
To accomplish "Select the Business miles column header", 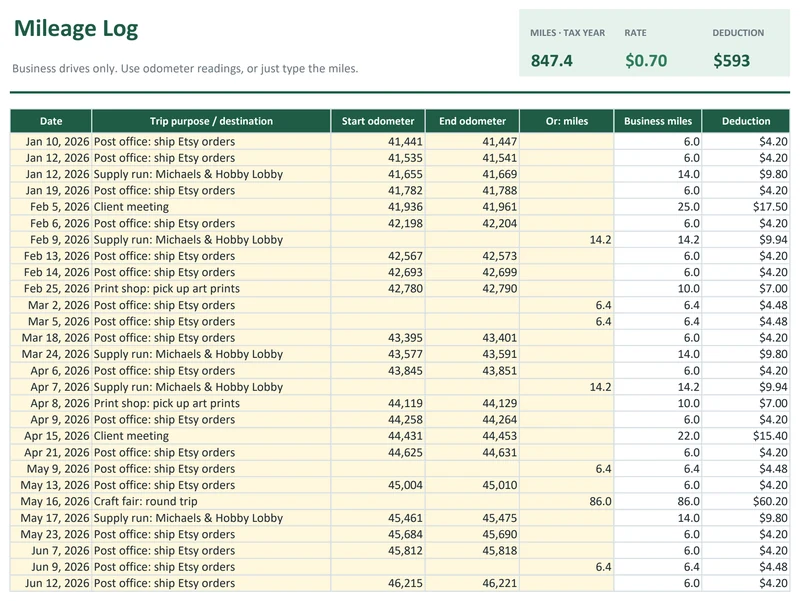I will point(658,121).
